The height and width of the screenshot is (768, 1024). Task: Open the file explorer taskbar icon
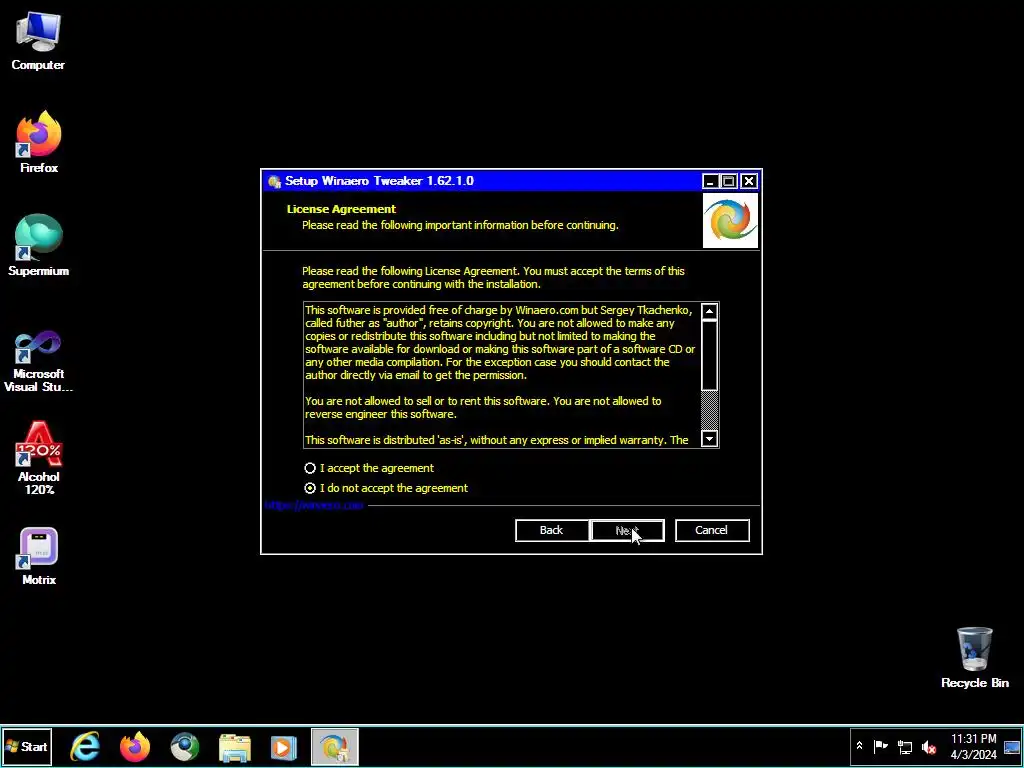tap(234, 746)
